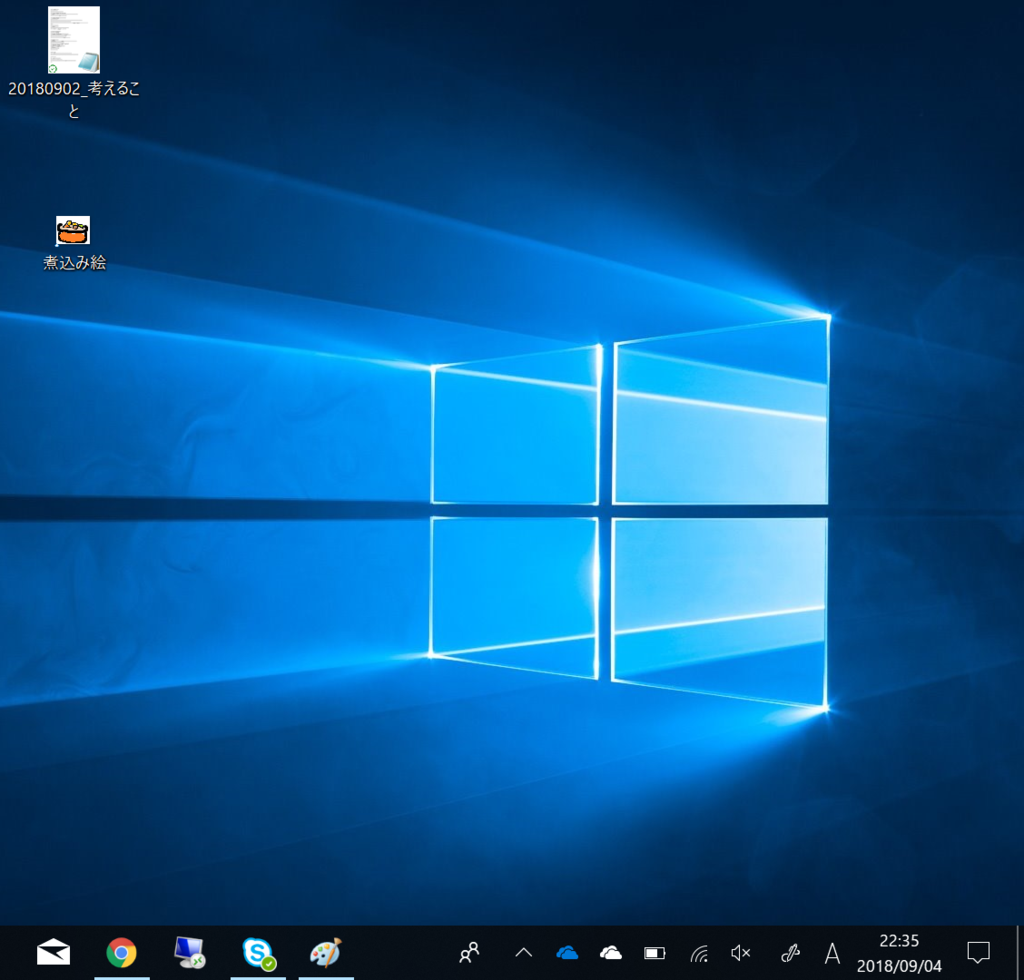Click the Show desktop strip
Viewport: 1024px width, 980px height.
(1019, 953)
